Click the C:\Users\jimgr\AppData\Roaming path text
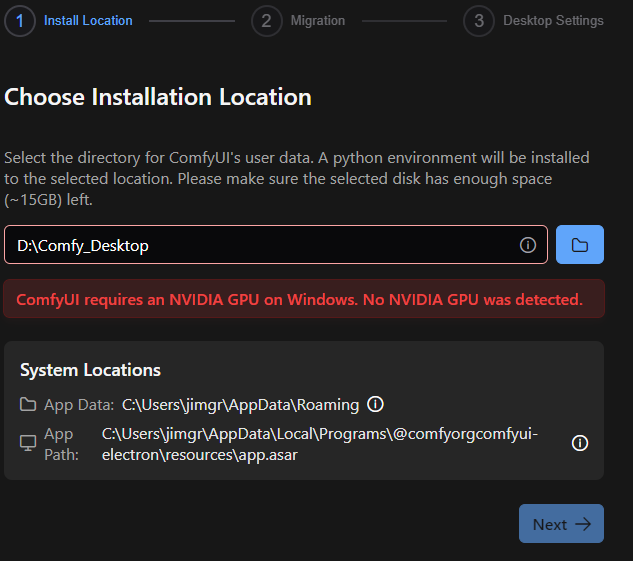 click(x=240, y=405)
